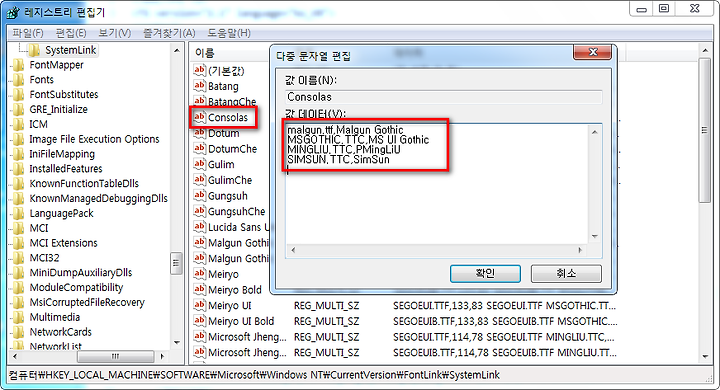Select the Multimedia folder icon

(19, 317)
